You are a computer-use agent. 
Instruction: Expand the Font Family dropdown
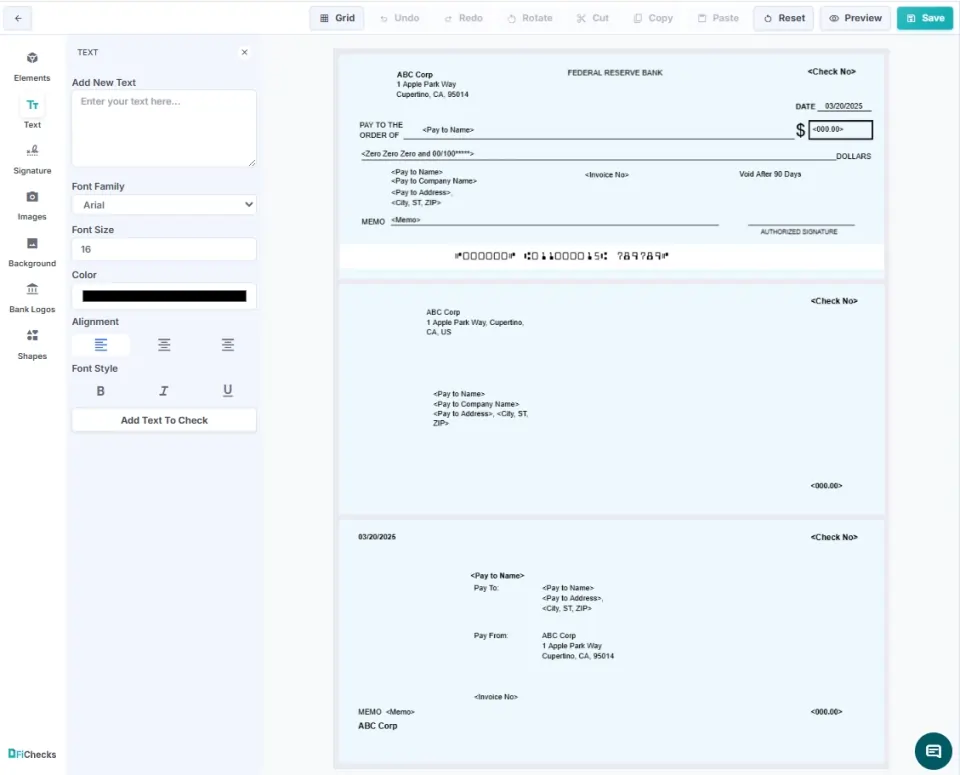(164, 205)
